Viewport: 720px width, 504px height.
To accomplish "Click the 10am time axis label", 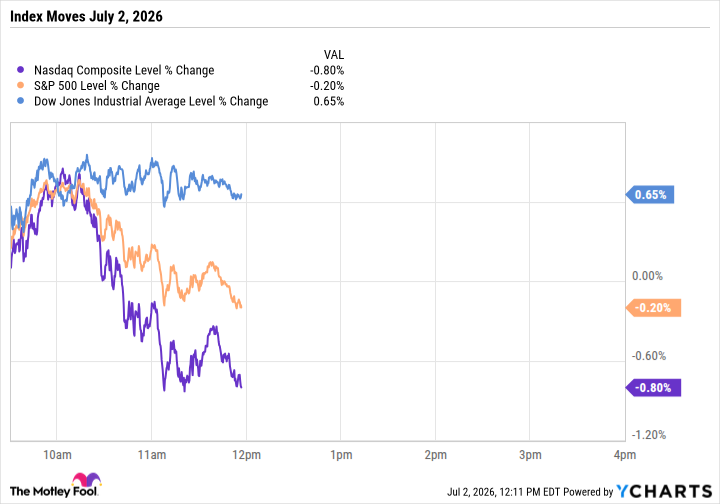I will point(57,455).
